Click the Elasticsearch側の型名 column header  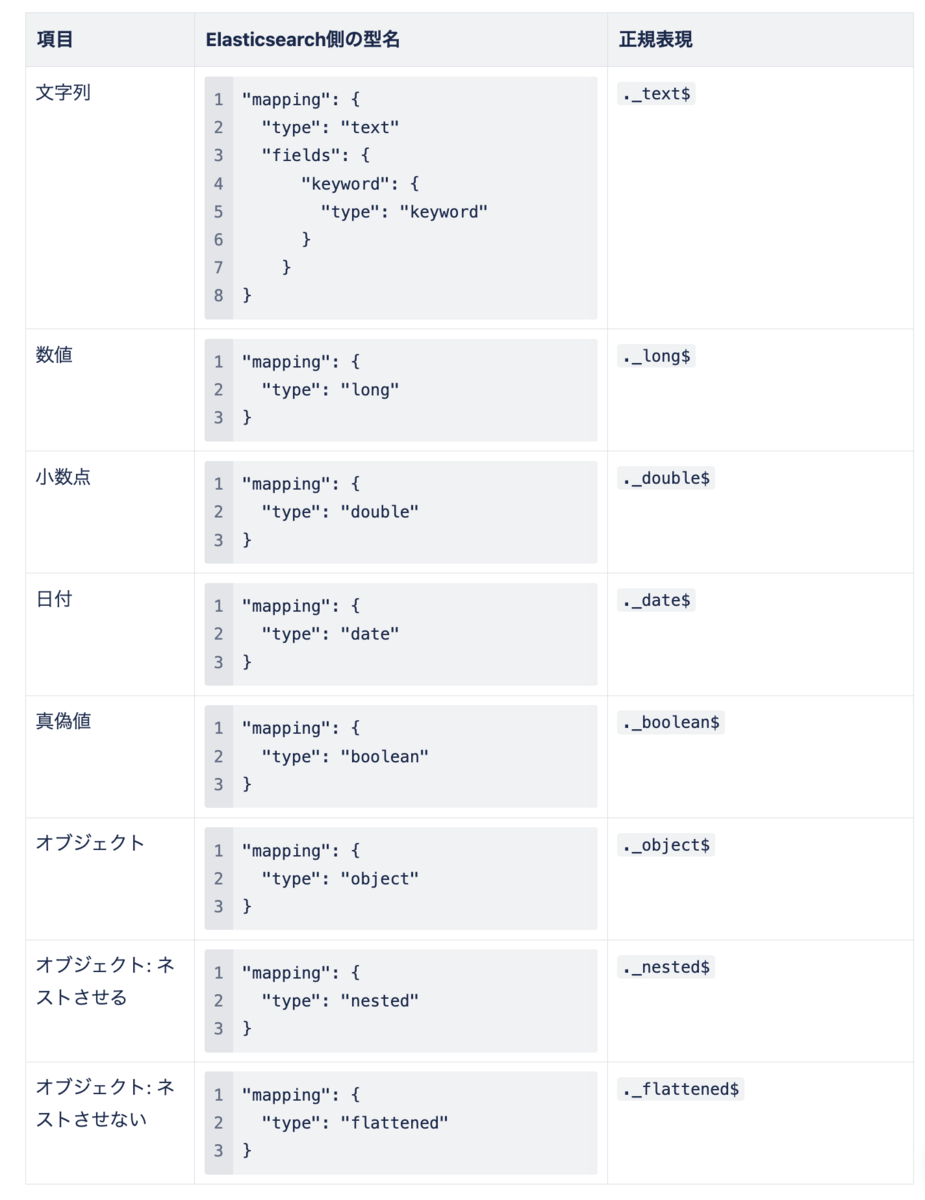[x=303, y=40]
